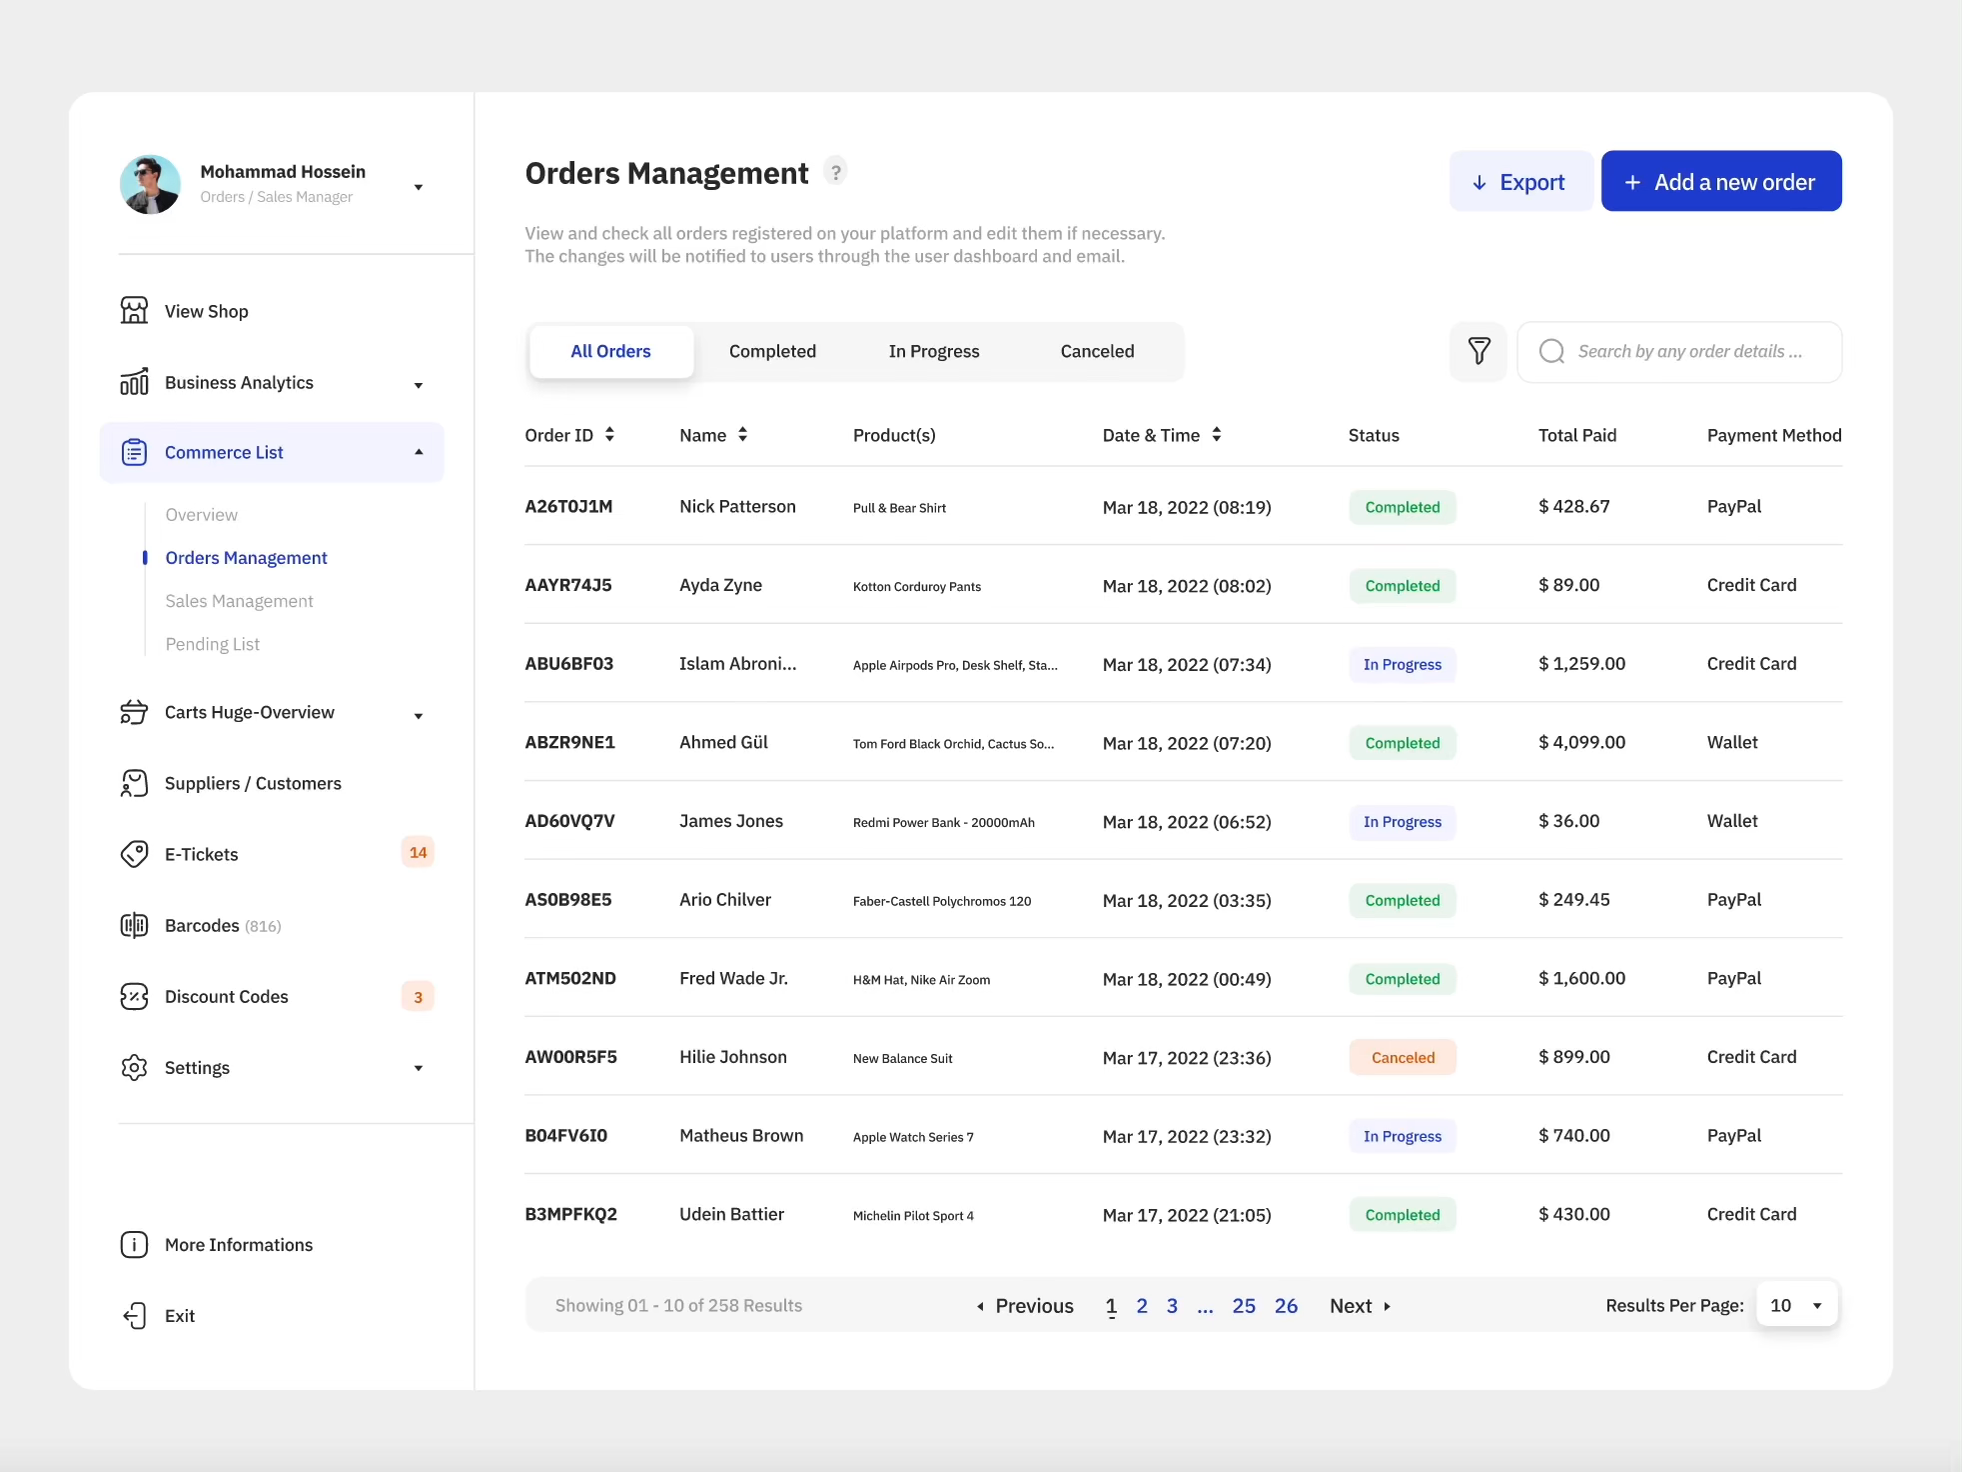Click in the order search field
The image size is (1962, 1472).
click(x=1680, y=351)
